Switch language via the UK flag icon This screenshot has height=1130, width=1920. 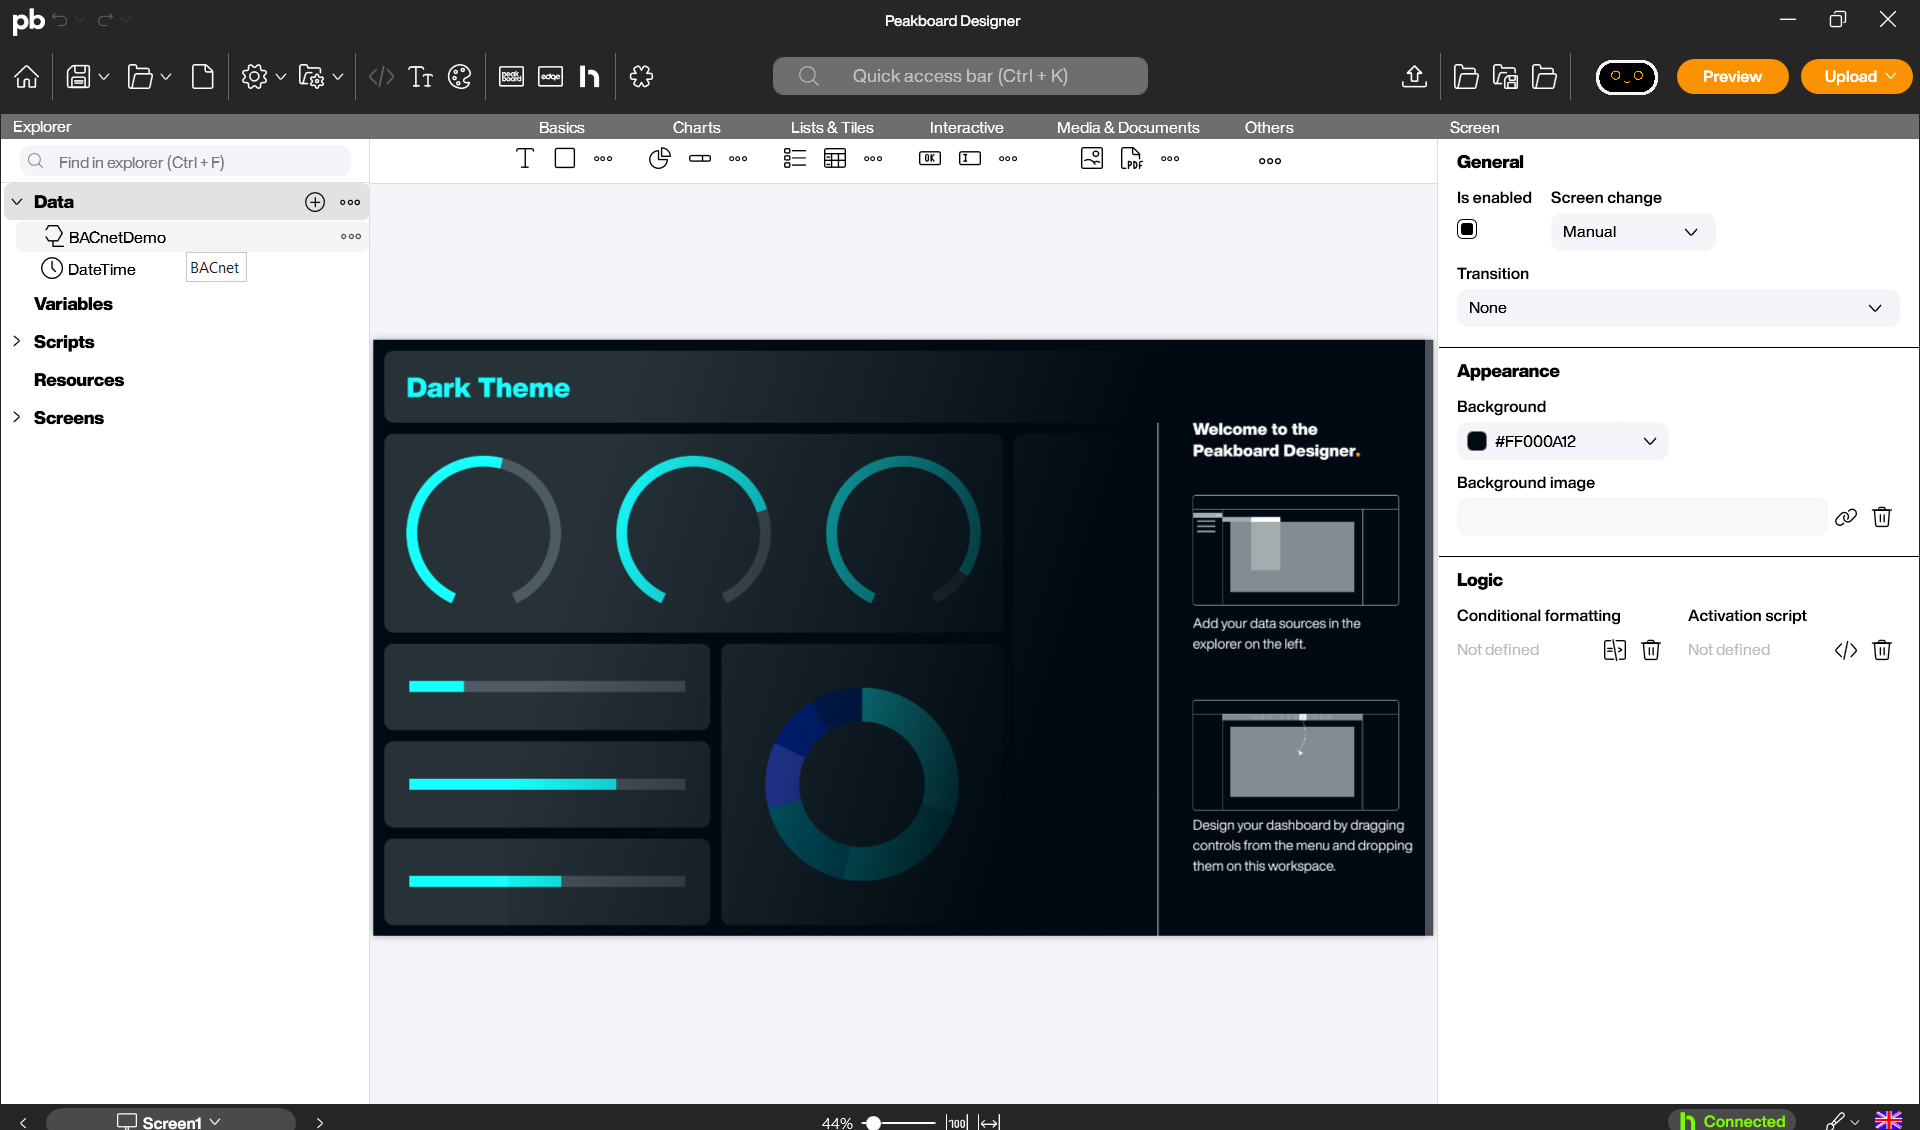(x=1888, y=1121)
